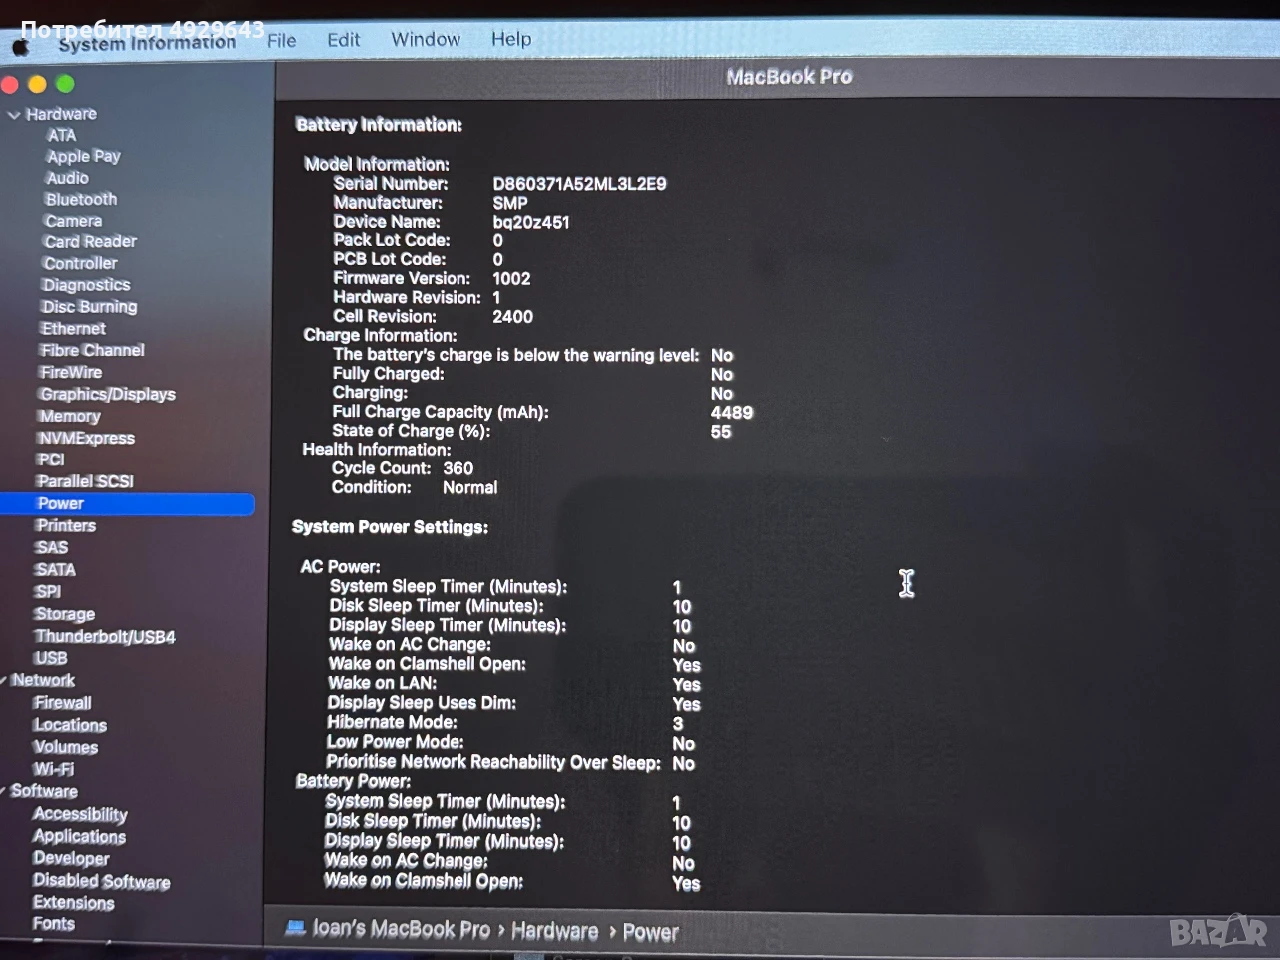This screenshot has height=960, width=1280.
Task: Select SPI in the sidebar
Action: coord(48,591)
